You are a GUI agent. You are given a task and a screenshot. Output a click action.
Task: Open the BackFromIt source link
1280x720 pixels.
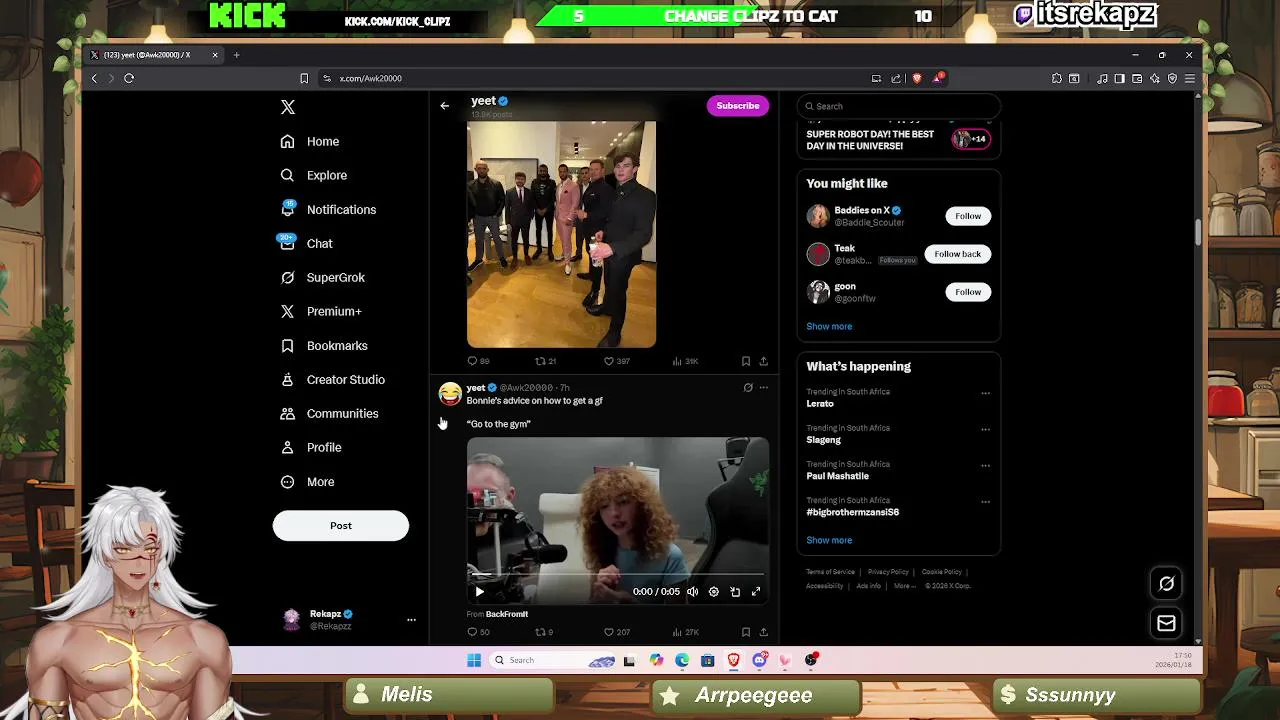coord(507,614)
